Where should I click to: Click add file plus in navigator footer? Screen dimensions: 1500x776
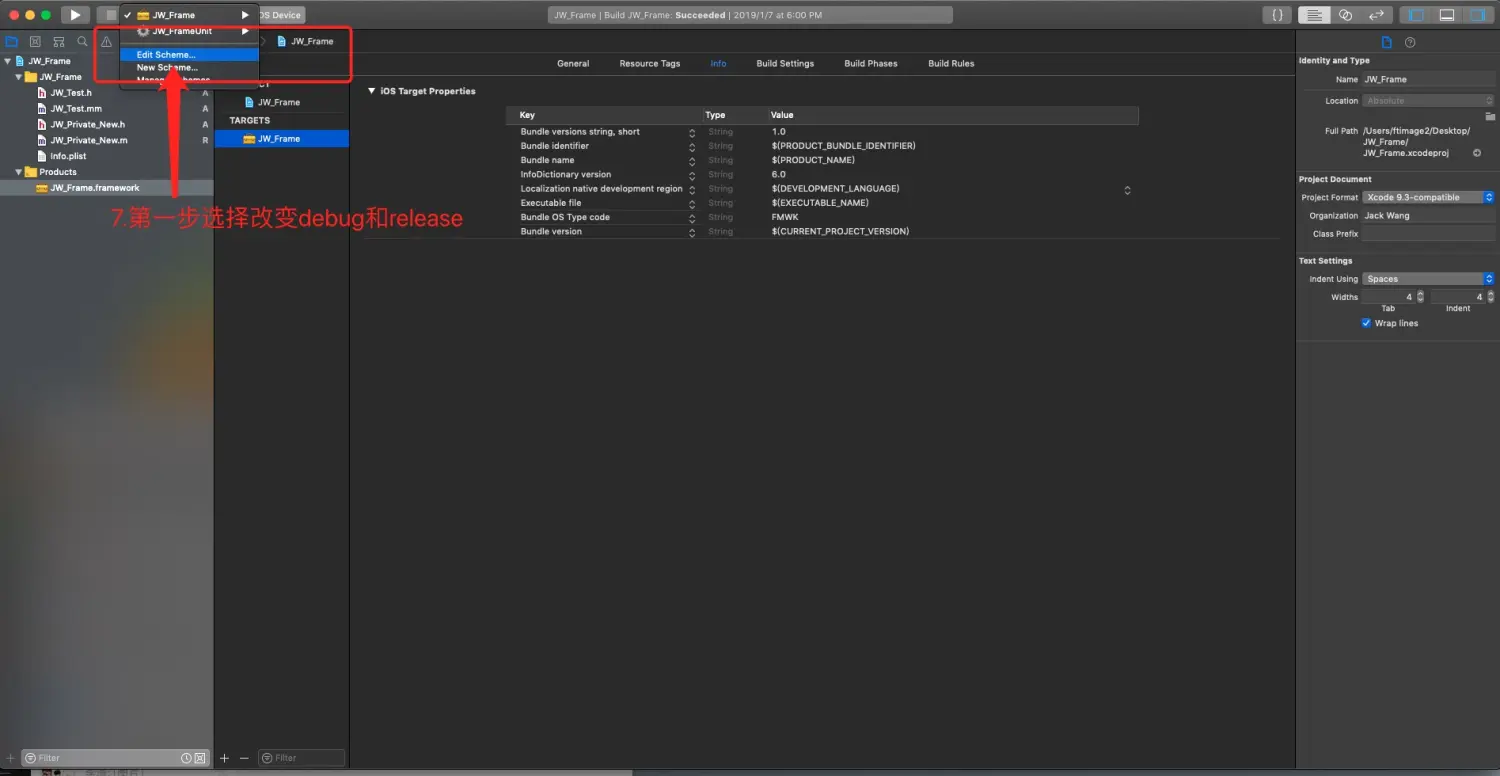click(10, 758)
